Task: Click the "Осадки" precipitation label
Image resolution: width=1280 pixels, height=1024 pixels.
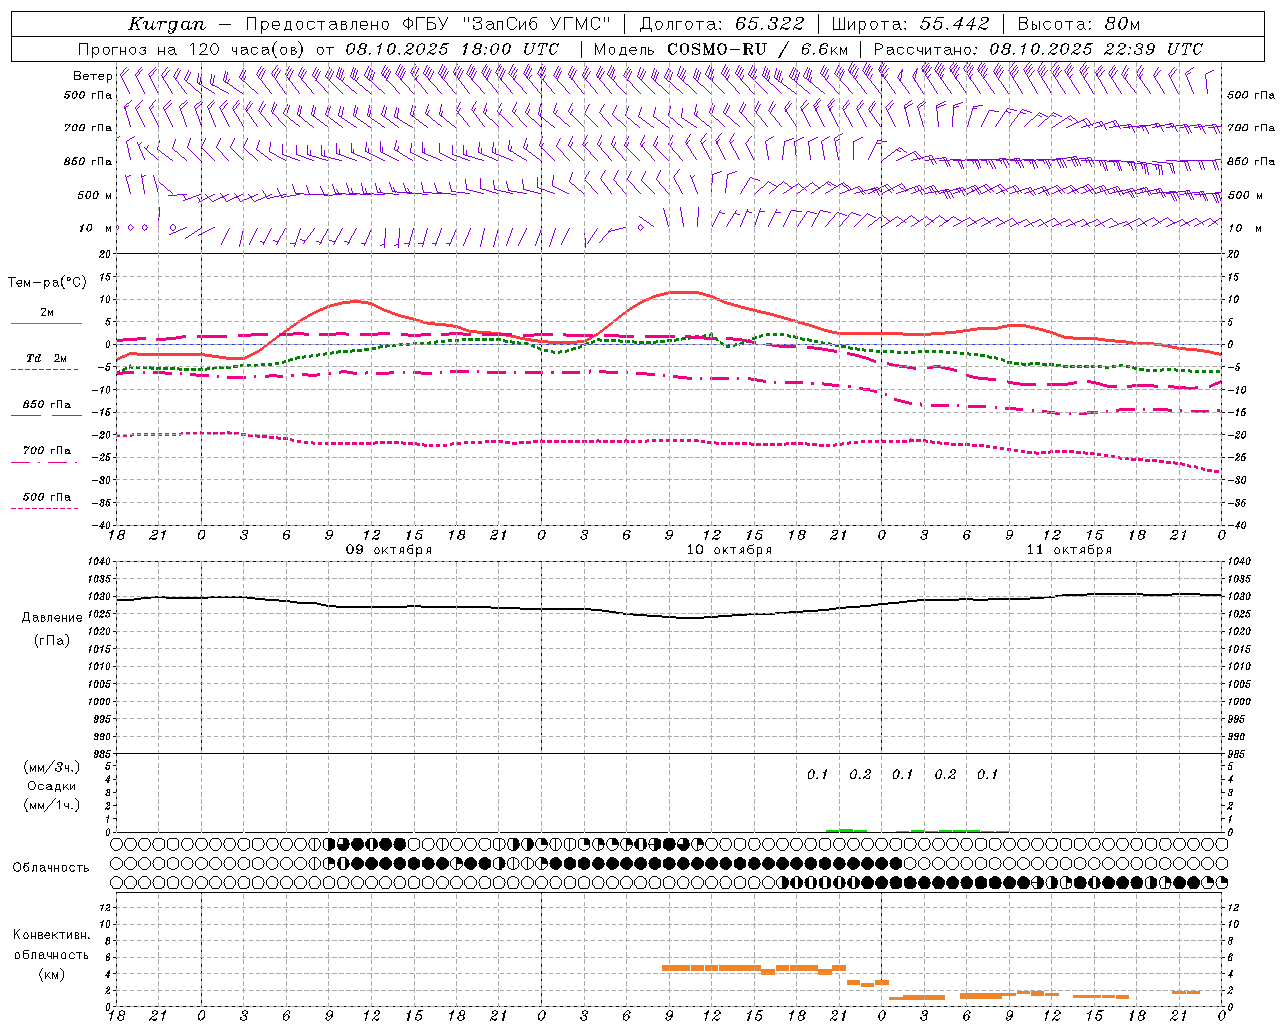Action: click(x=52, y=786)
